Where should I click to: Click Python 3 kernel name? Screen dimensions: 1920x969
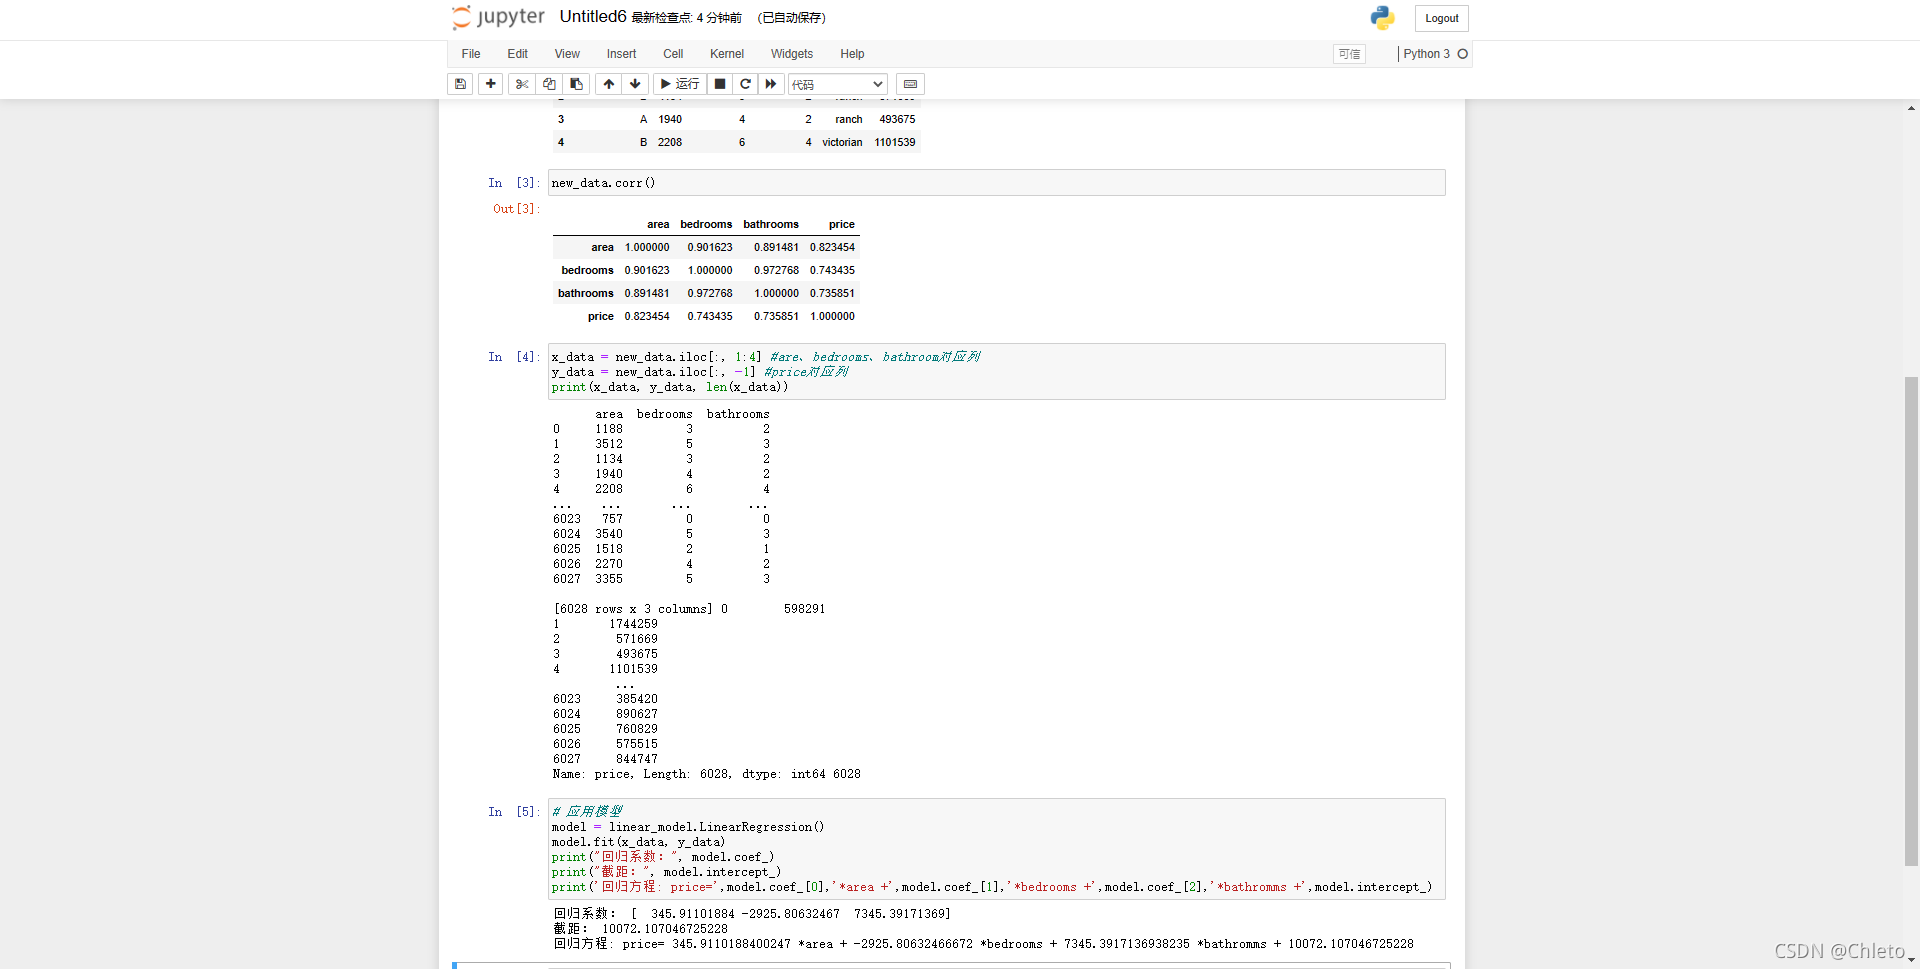(x=1426, y=54)
